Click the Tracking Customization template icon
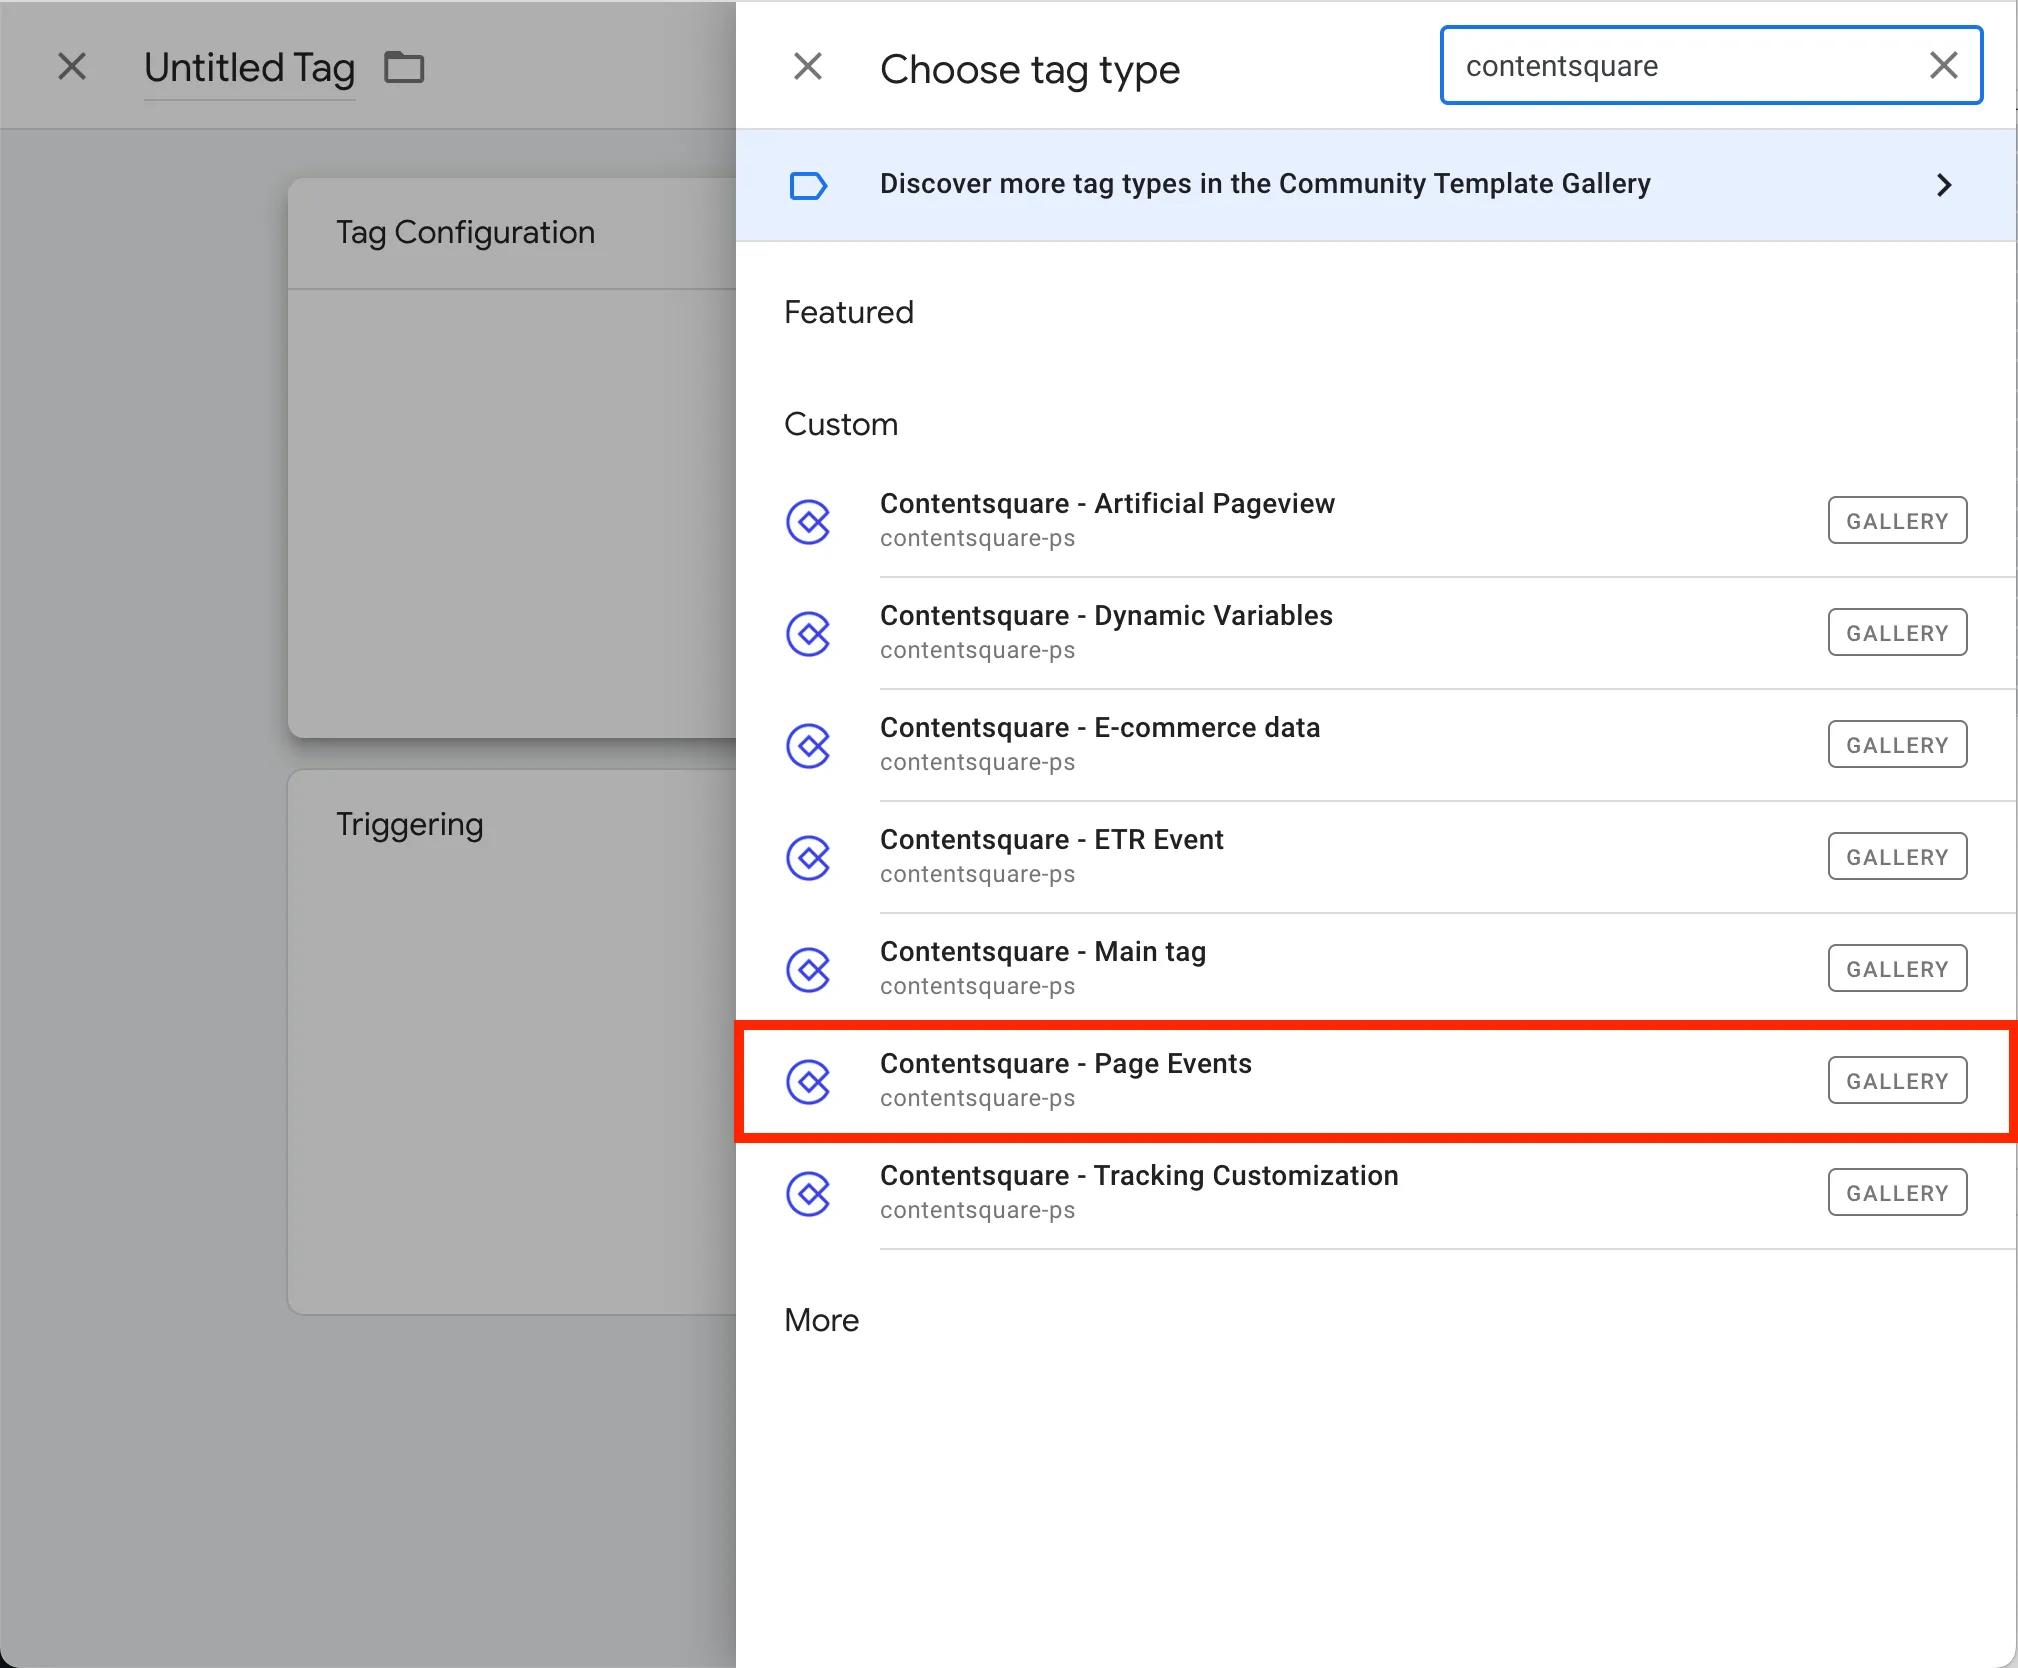 (x=808, y=1193)
